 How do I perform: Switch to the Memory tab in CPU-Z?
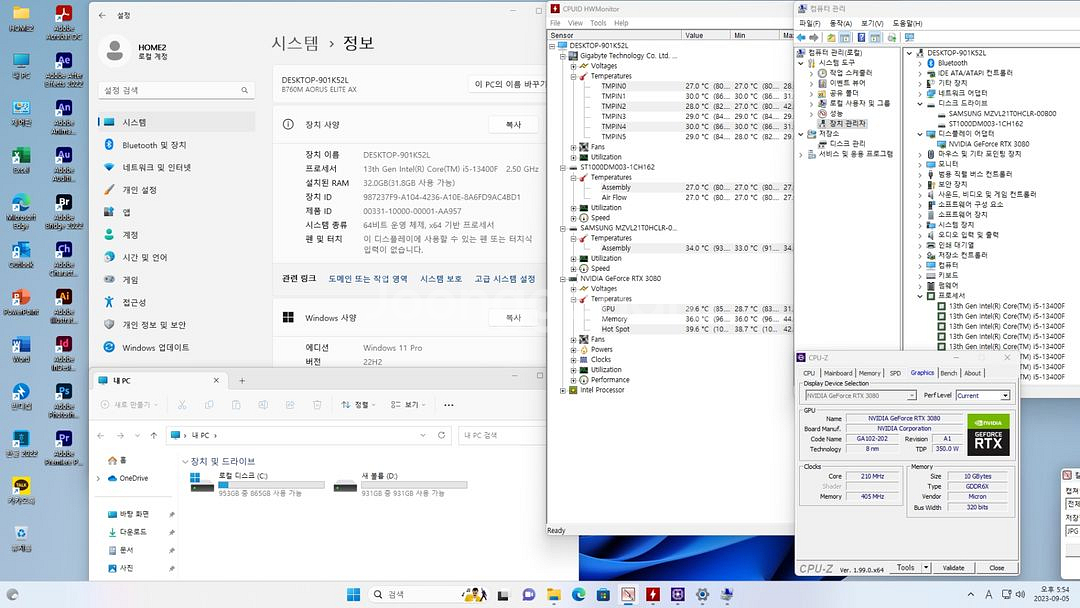click(869, 373)
